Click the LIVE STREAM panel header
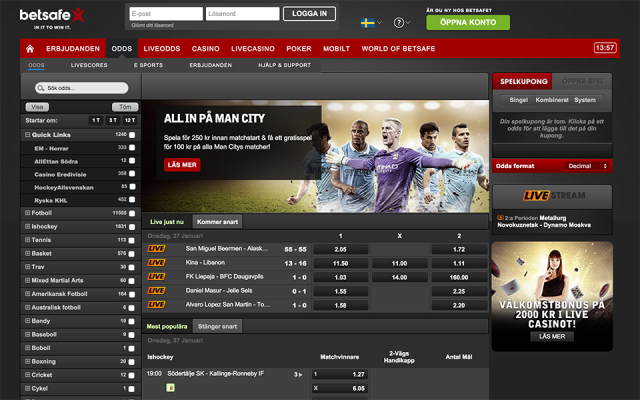 [552, 196]
